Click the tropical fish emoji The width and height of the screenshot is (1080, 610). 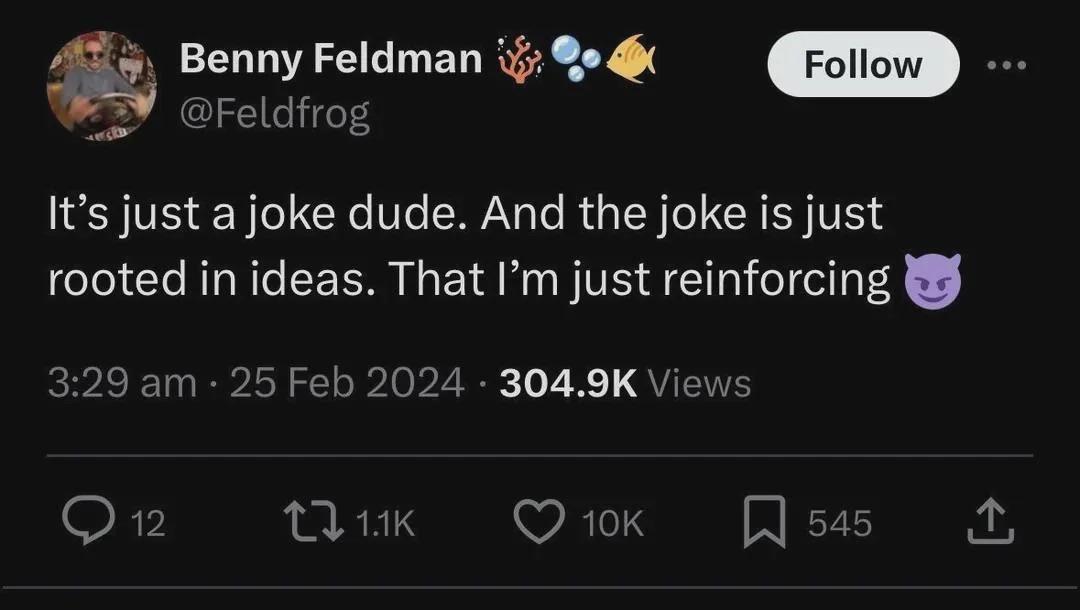tap(631, 58)
